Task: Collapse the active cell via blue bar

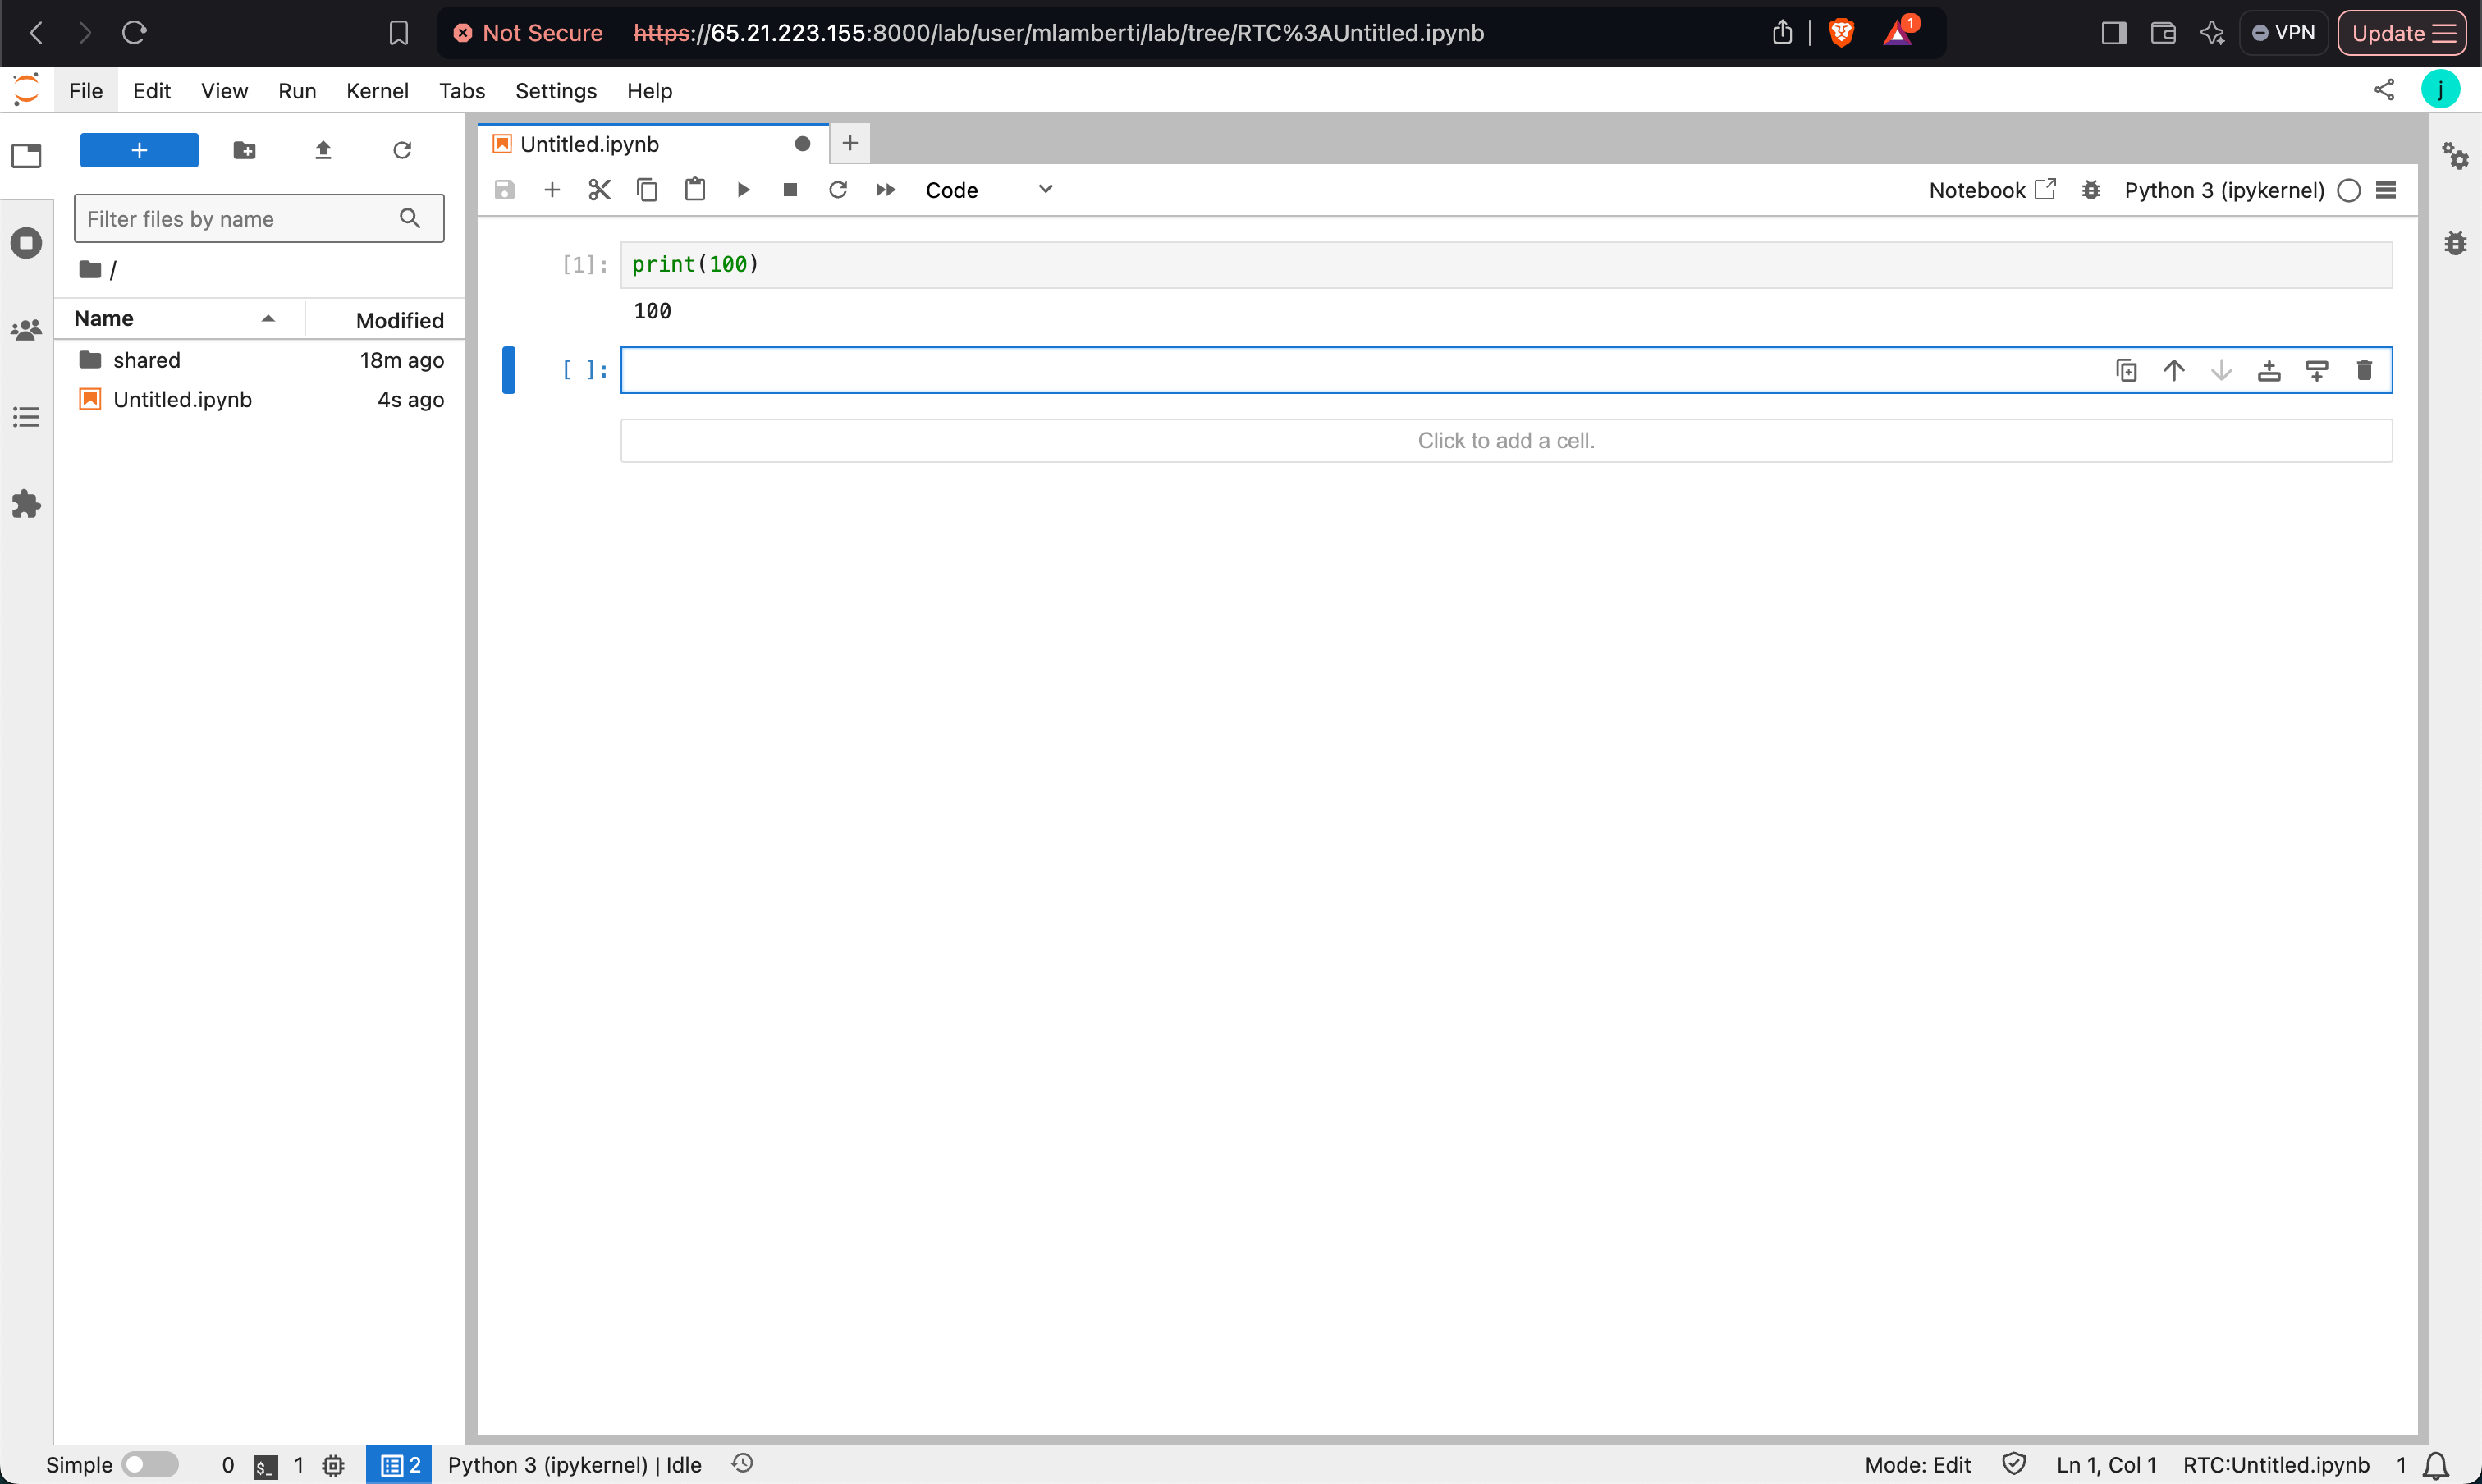Action: (508, 370)
